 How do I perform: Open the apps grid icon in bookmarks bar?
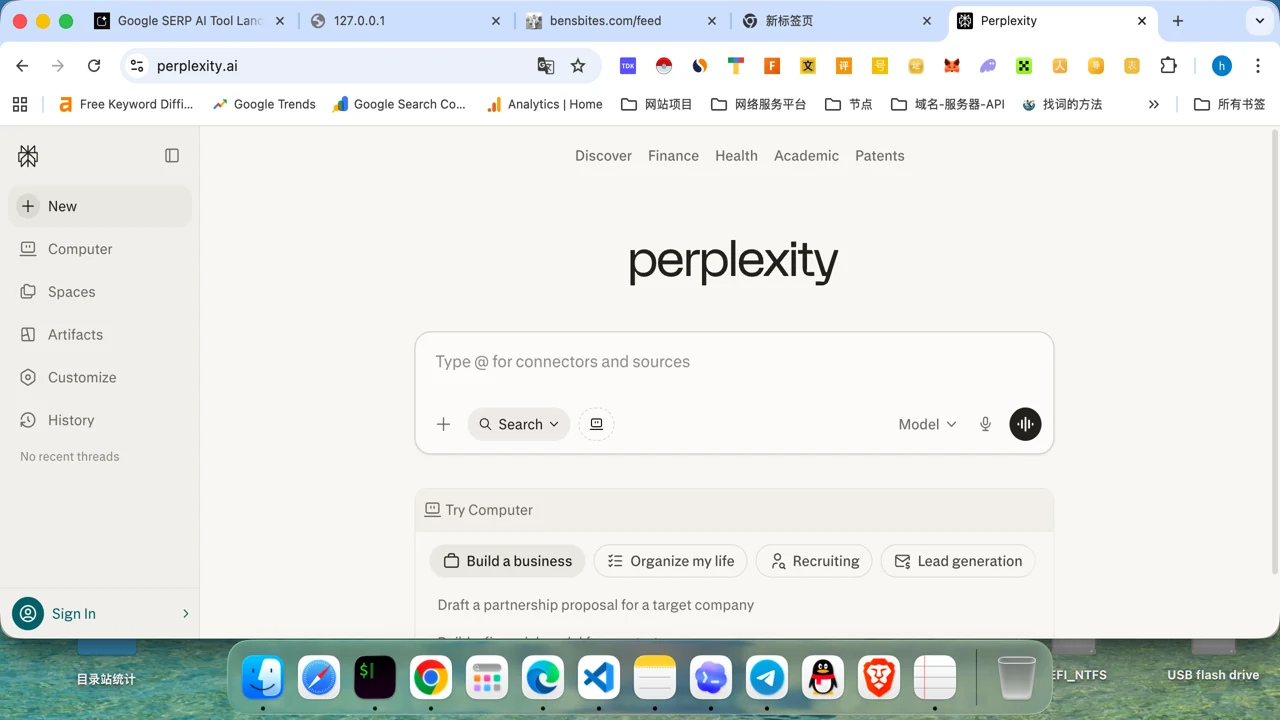20,104
